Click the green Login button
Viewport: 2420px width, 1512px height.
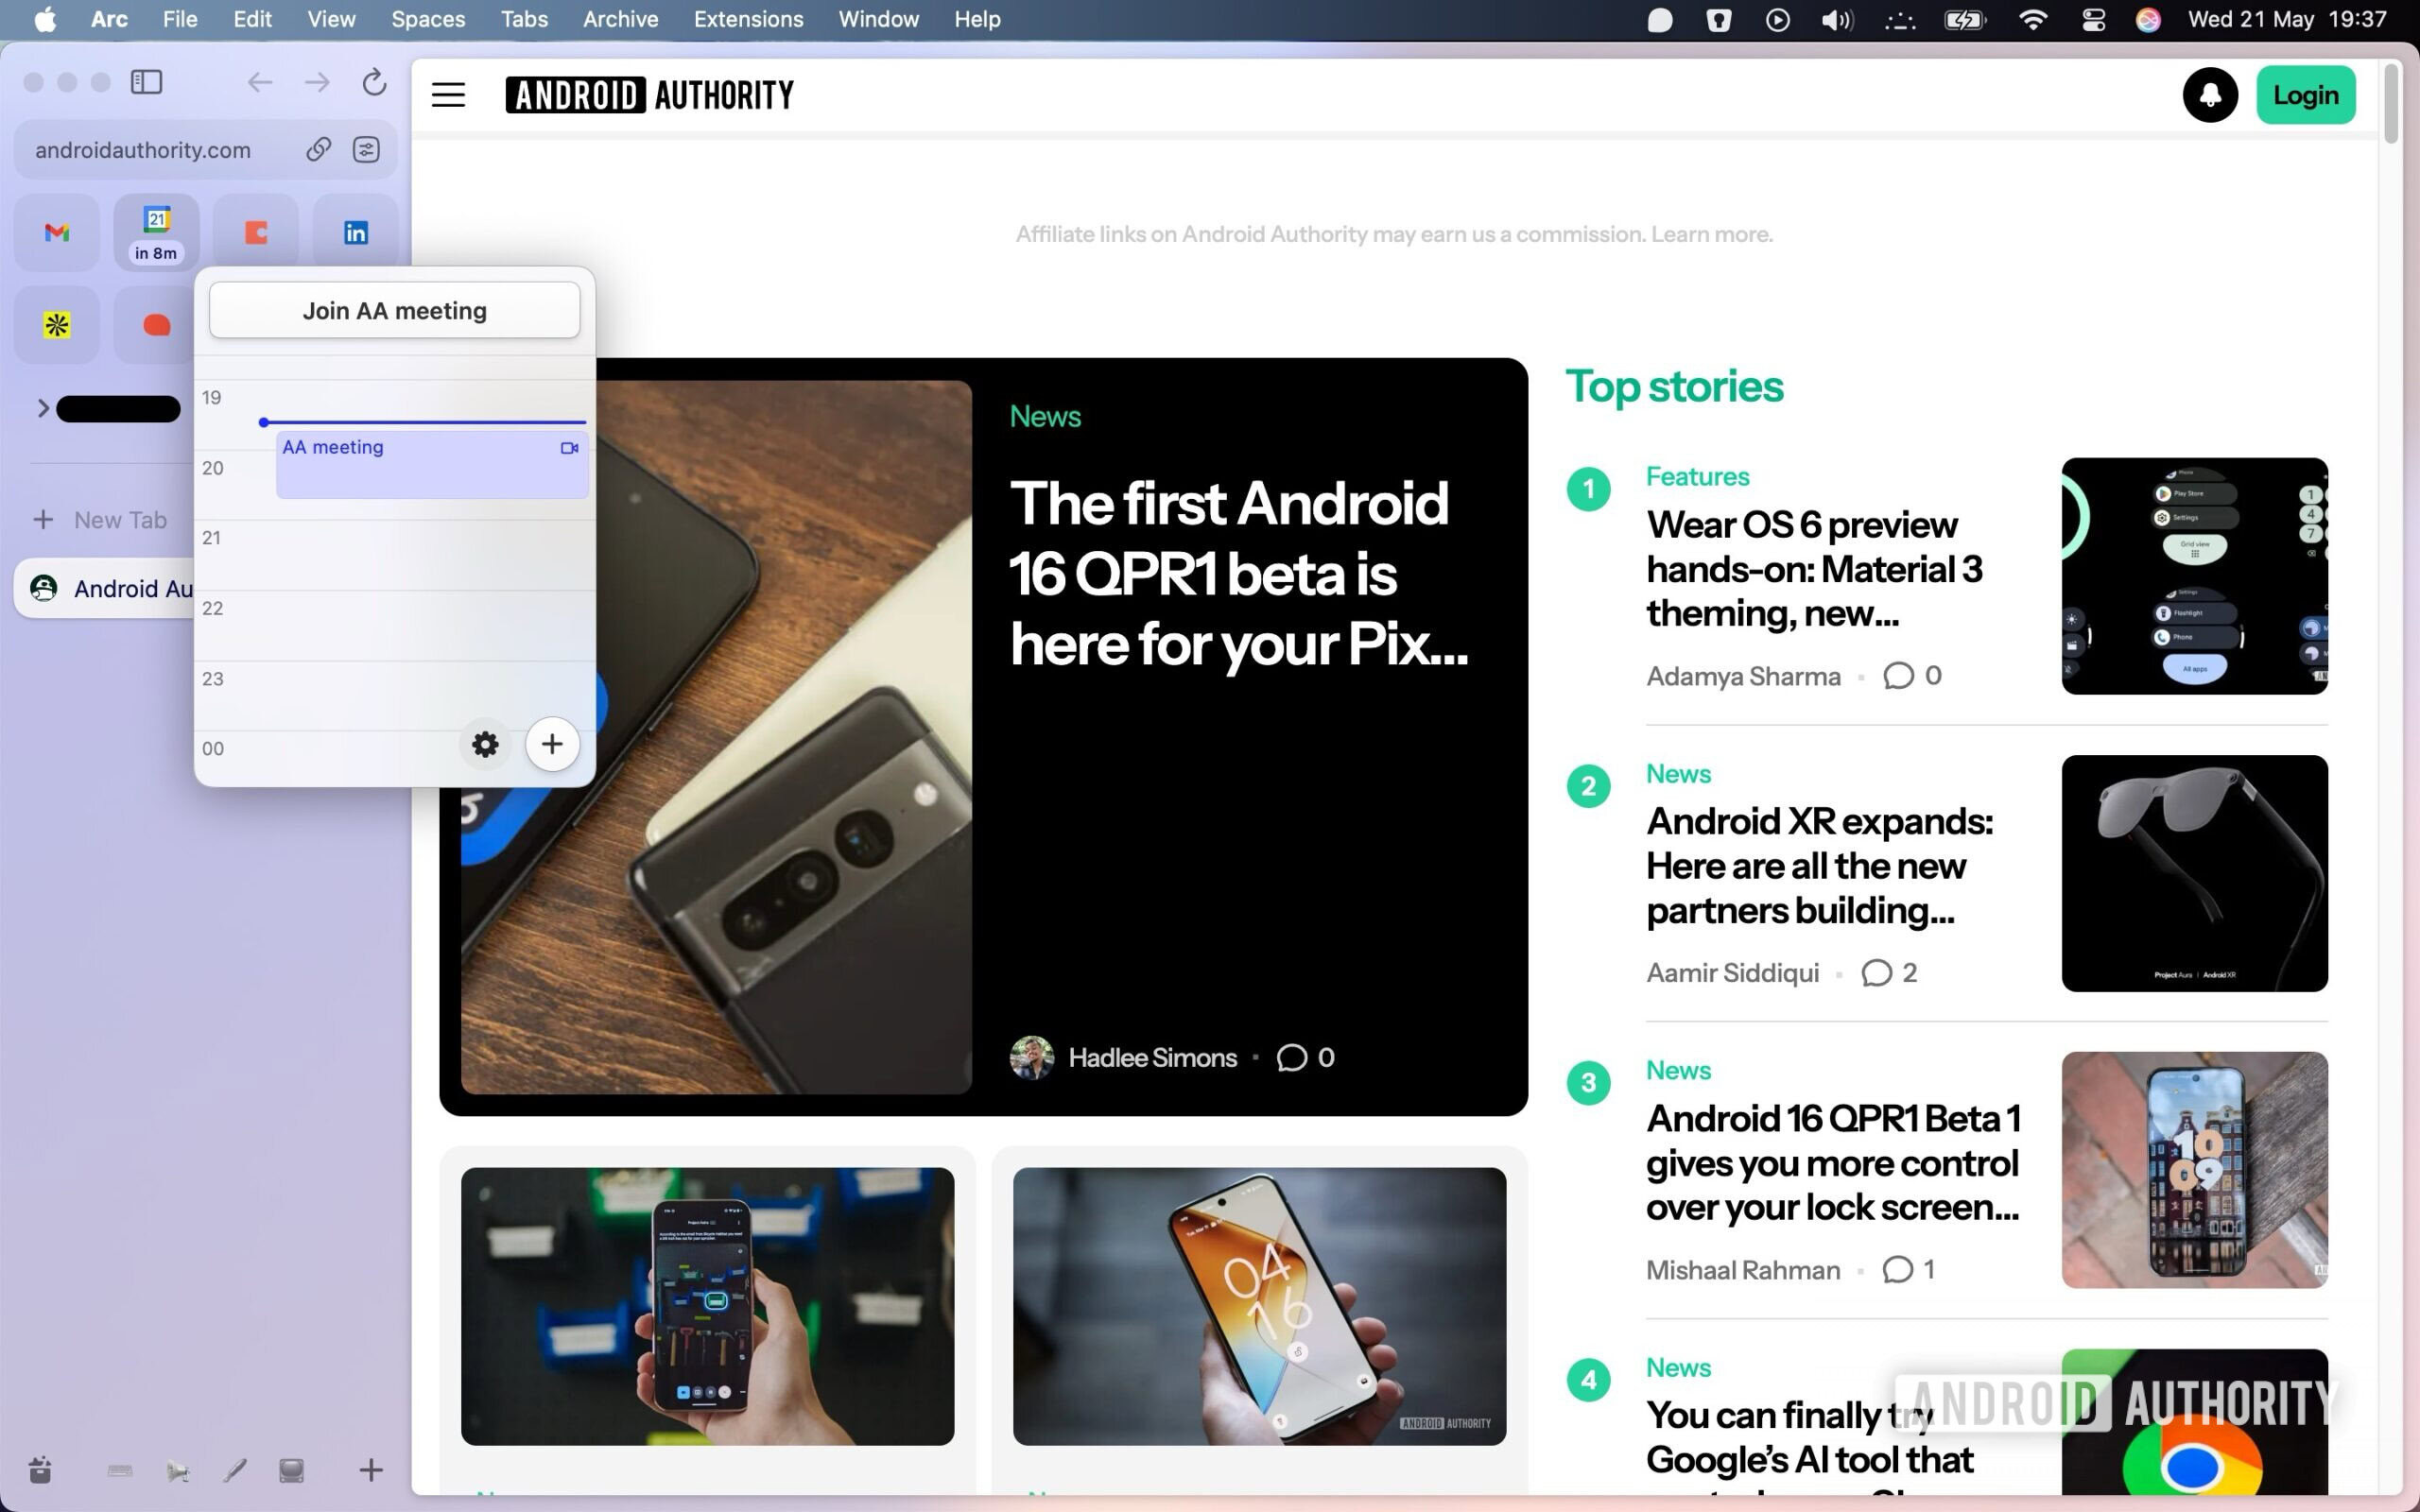pyautogui.click(x=2305, y=95)
